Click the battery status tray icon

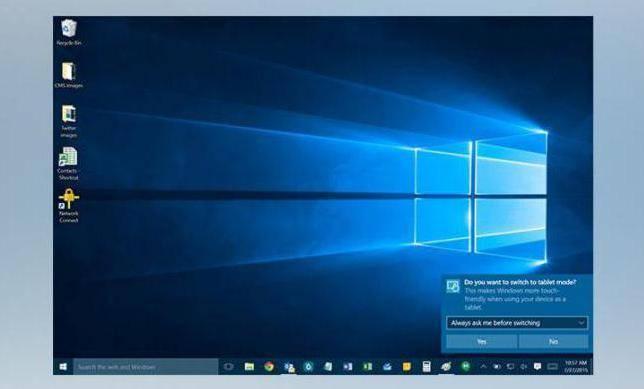pyautogui.click(x=497, y=366)
